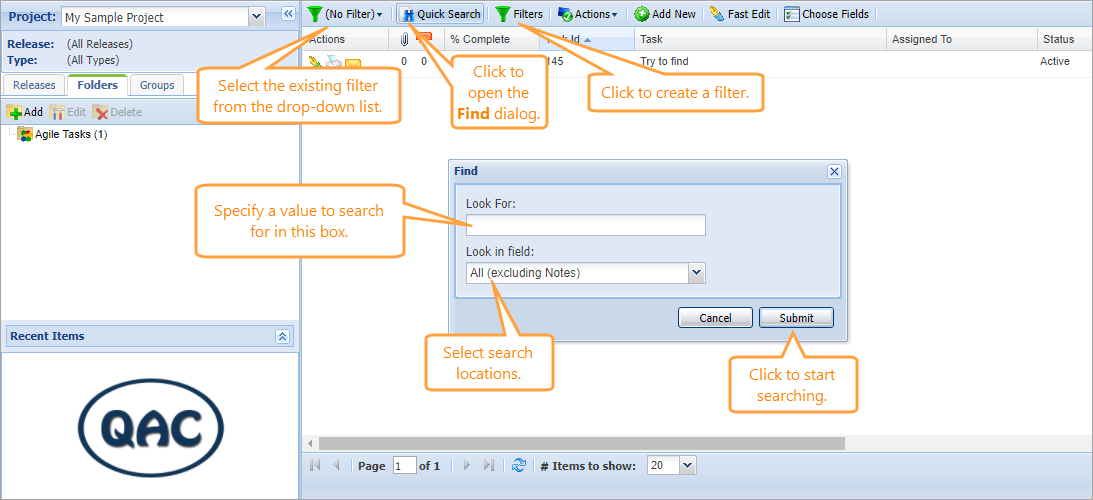Click the Quick Search button
The image size is (1093, 500).
point(441,14)
